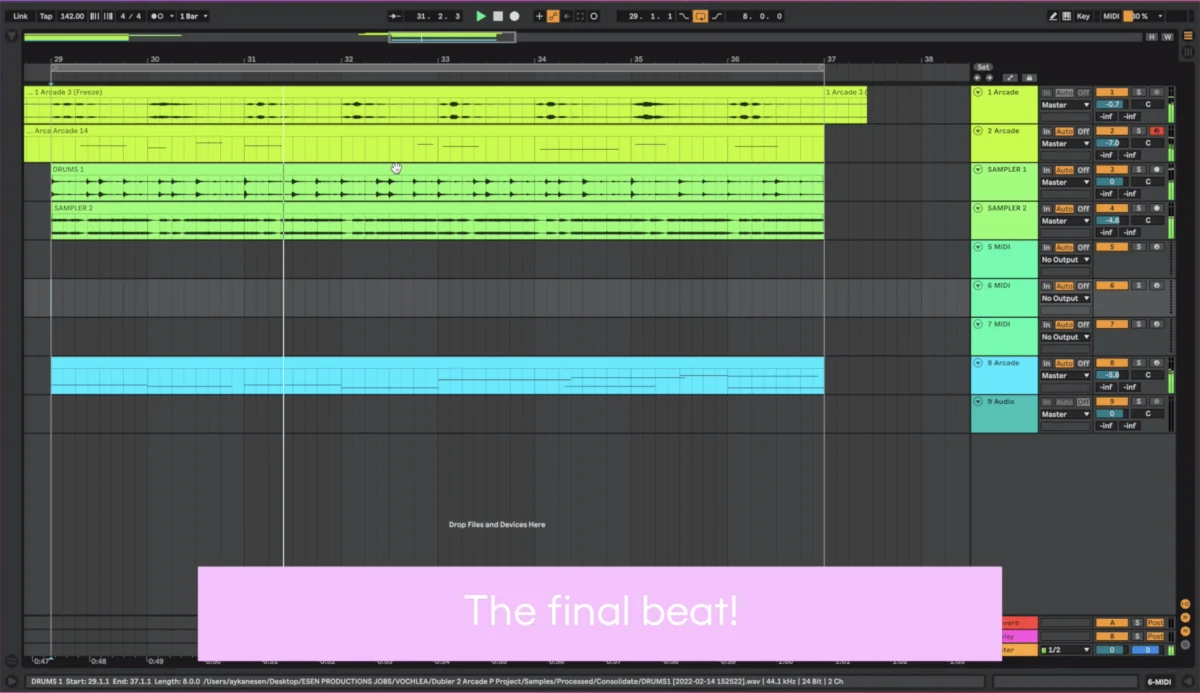This screenshot has width=1200, height=693.
Task: Unfold toggle for 5 MIDI track
Action: coord(978,247)
